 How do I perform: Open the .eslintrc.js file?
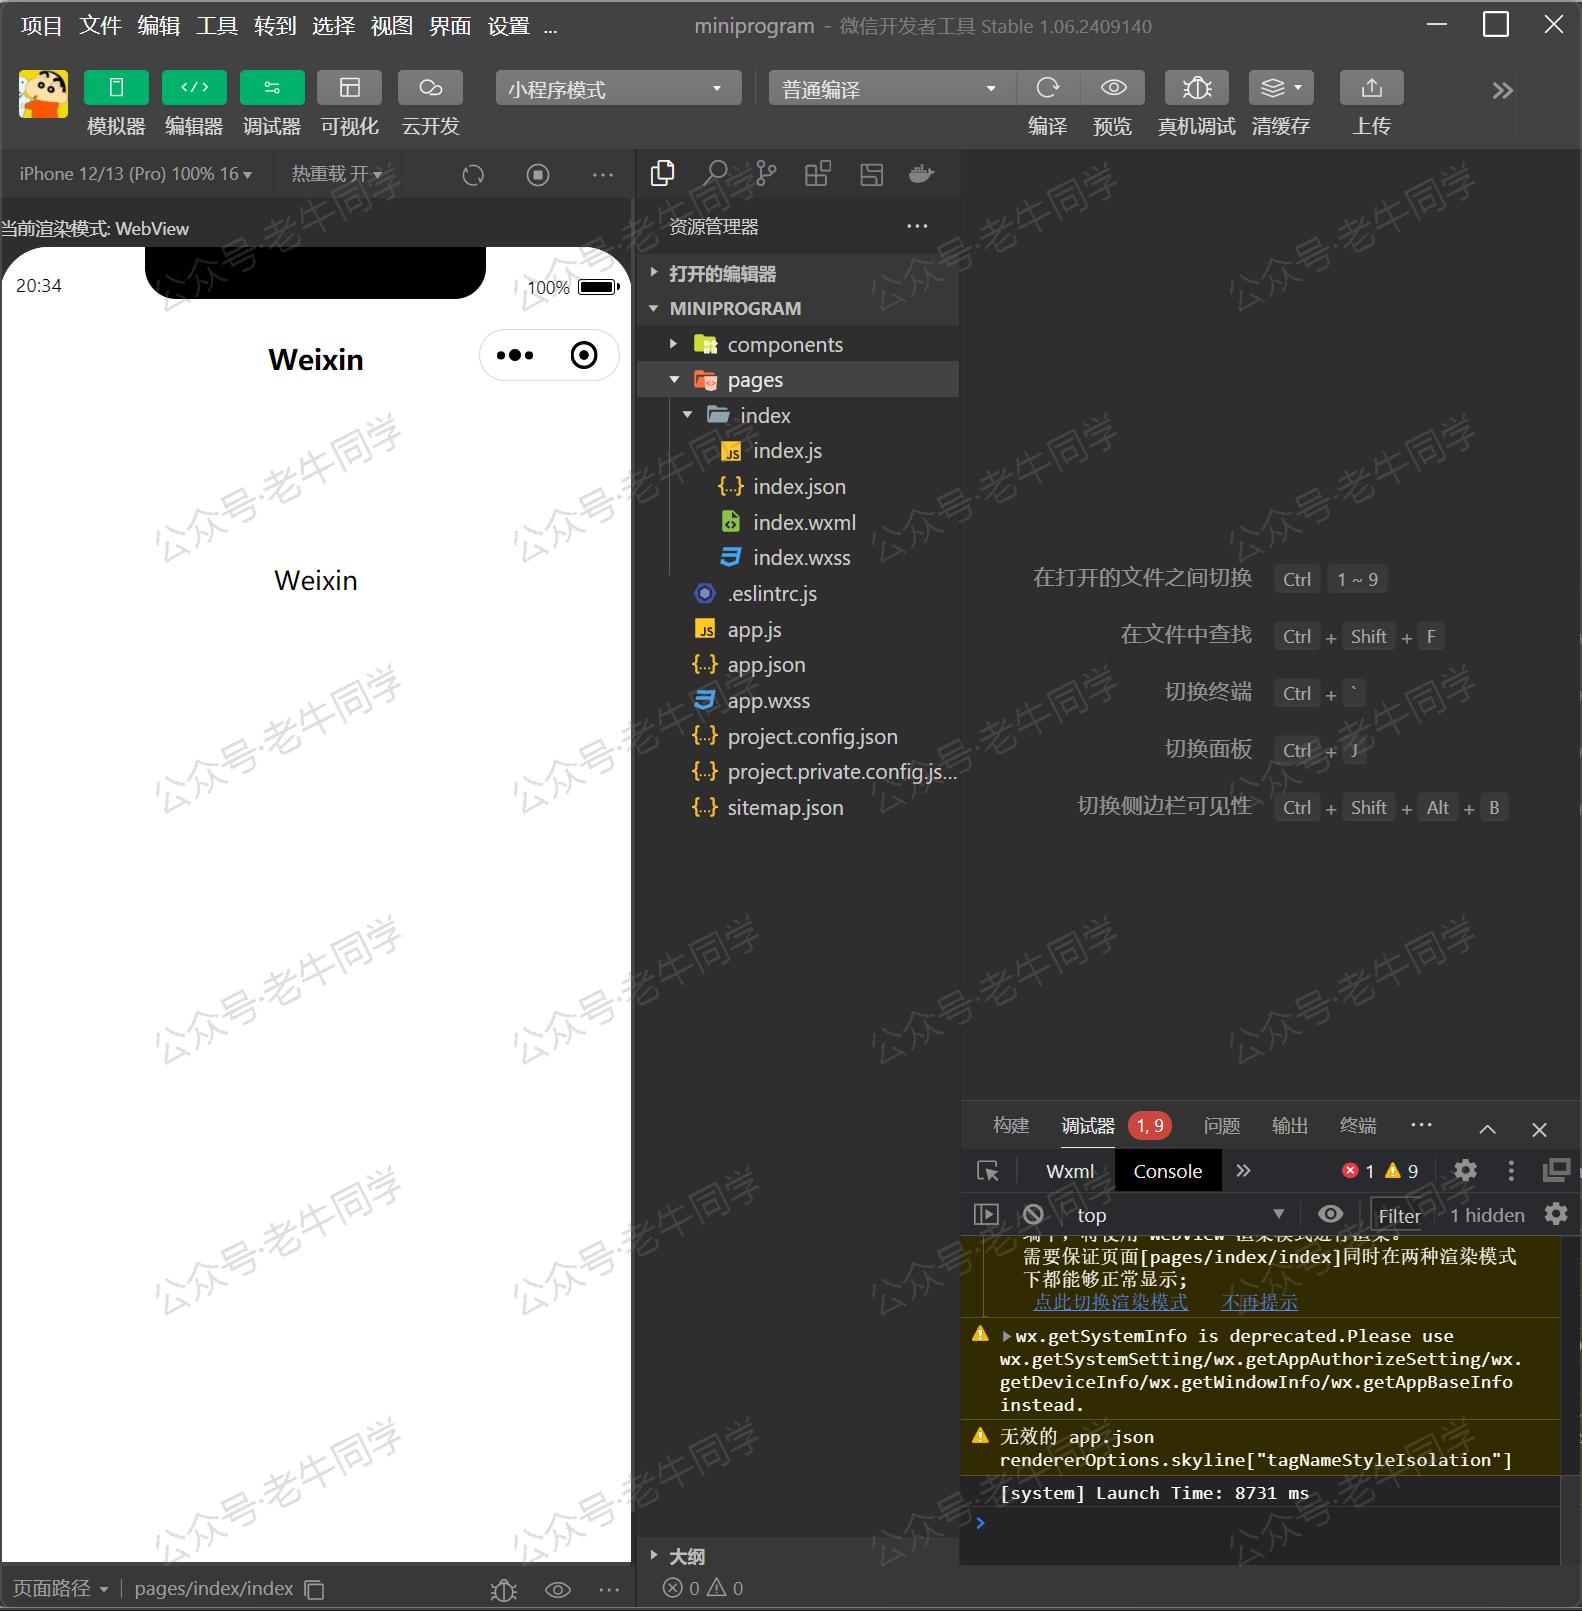(798, 594)
